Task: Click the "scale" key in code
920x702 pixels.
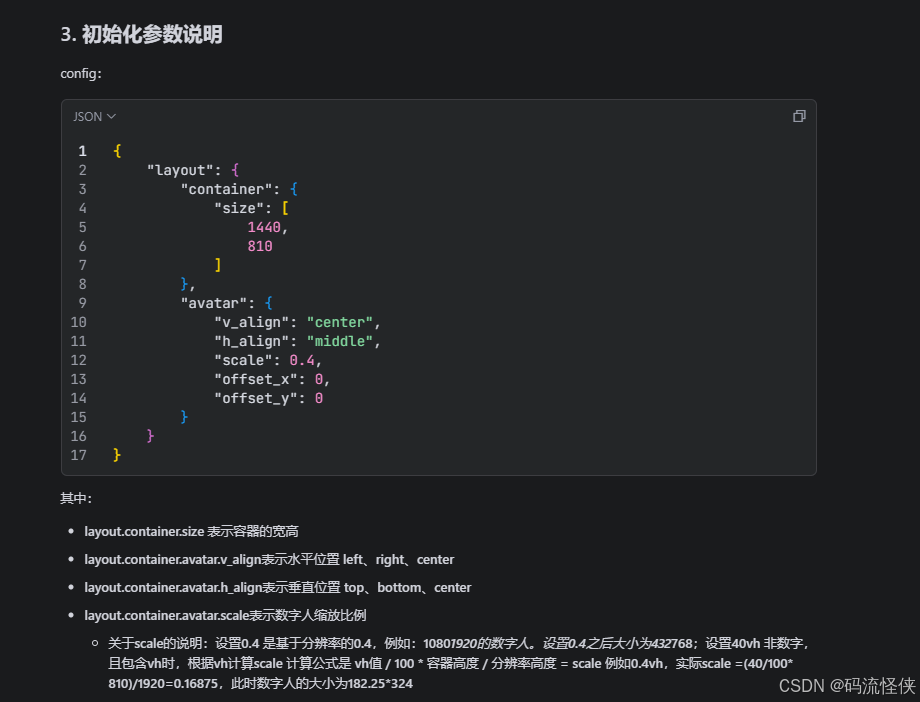Action: [x=243, y=360]
